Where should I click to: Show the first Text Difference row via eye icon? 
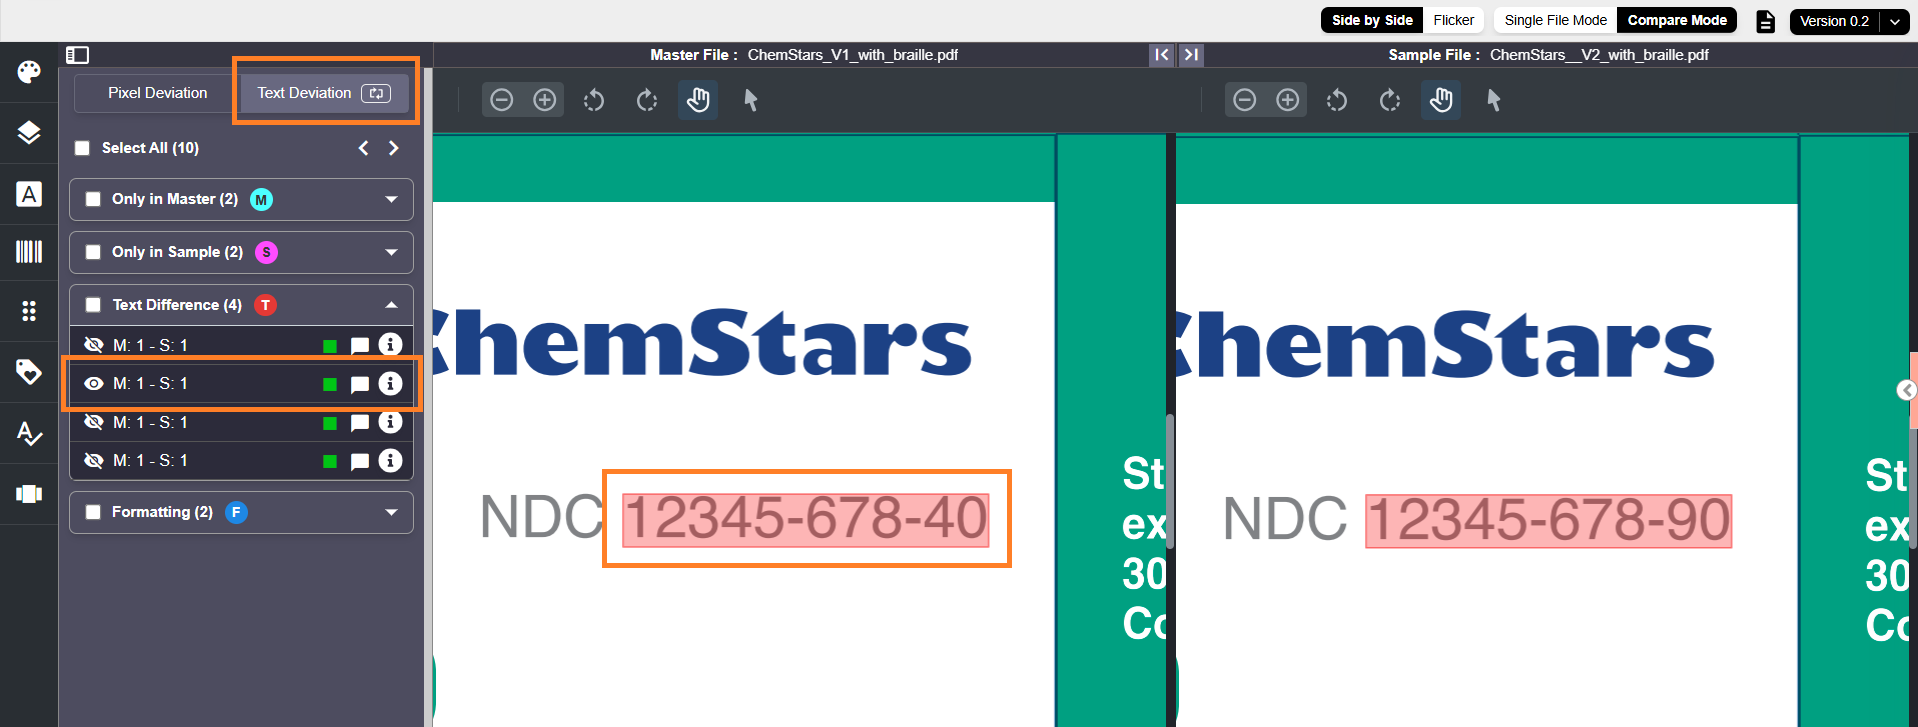click(94, 345)
